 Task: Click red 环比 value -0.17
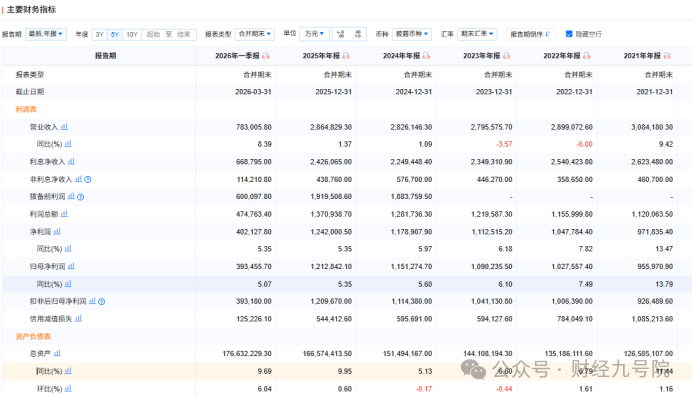tap(424, 389)
